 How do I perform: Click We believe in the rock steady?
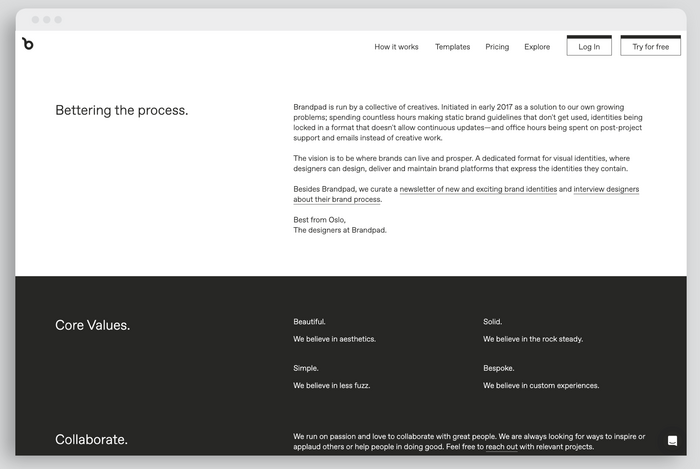pos(533,339)
